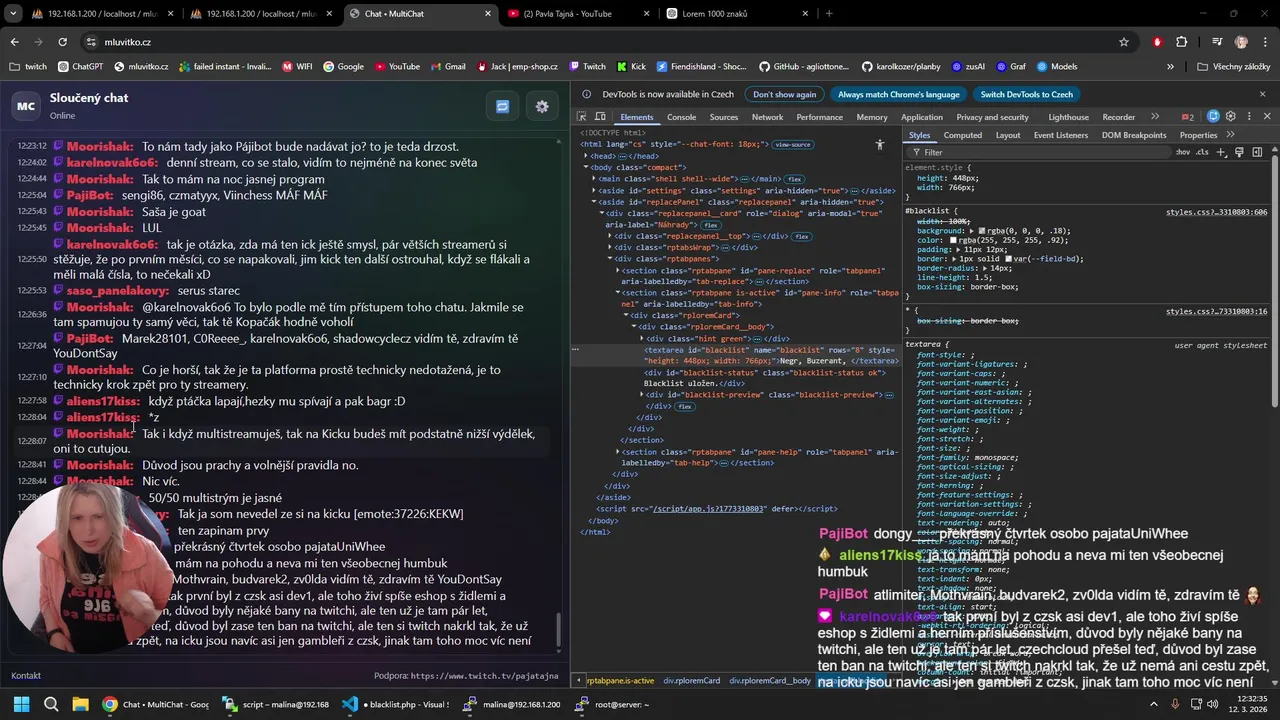The height and width of the screenshot is (720, 1280).
Task: Toggle the .cls element classes pane
Action: (1203, 152)
